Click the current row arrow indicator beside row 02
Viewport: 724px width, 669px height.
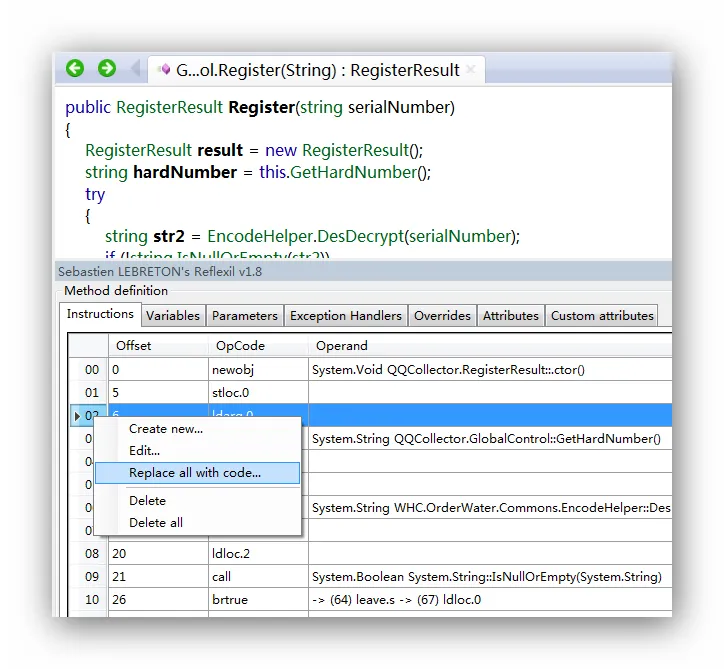(77, 415)
